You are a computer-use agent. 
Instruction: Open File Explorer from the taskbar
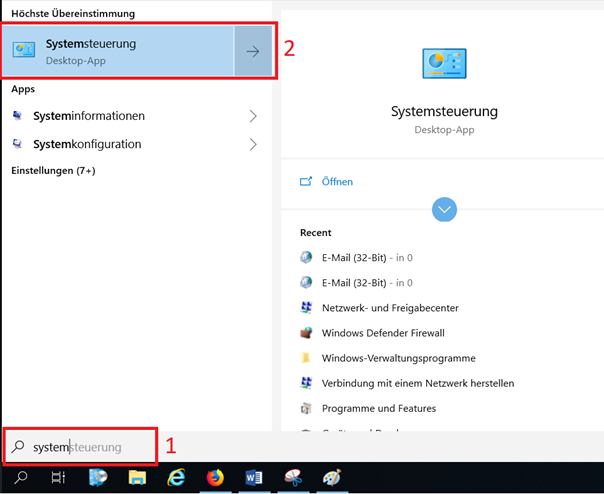[137, 478]
